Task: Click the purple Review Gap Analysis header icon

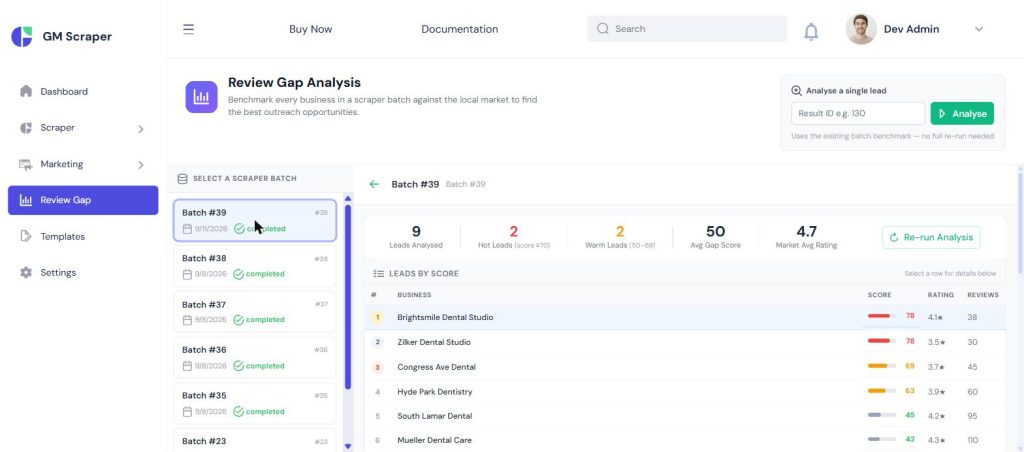Action: click(201, 97)
